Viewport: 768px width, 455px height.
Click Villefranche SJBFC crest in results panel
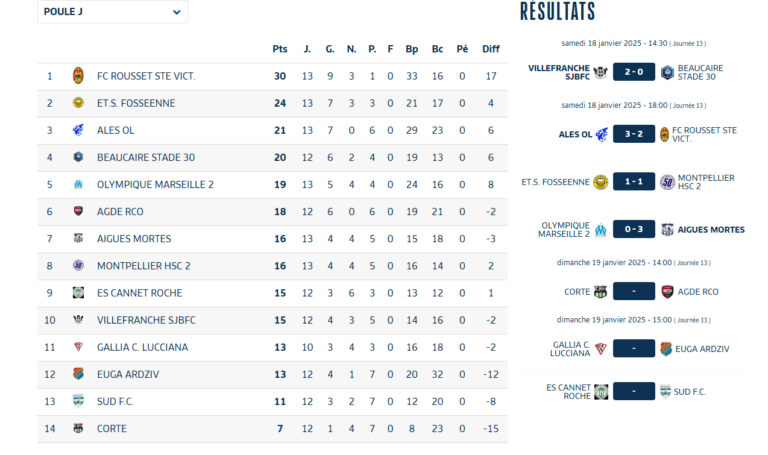(600, 72)
